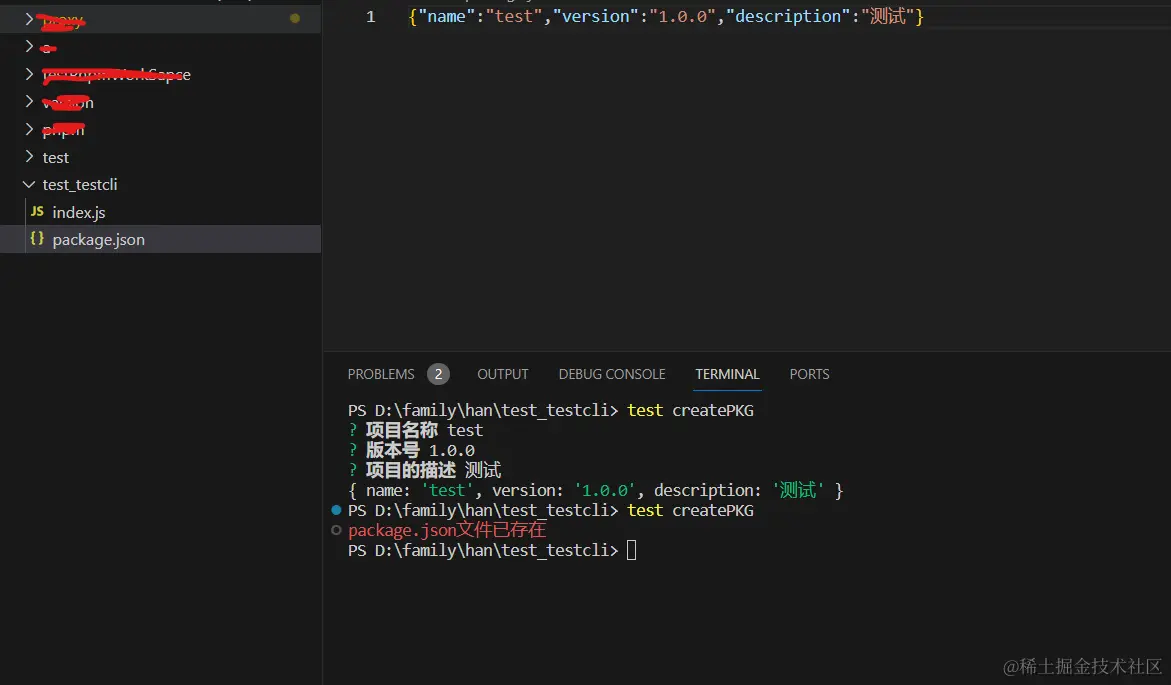Select the TERMINAL tab
Viewport: 1171px width, 685px height.
[x=727, y=374]
